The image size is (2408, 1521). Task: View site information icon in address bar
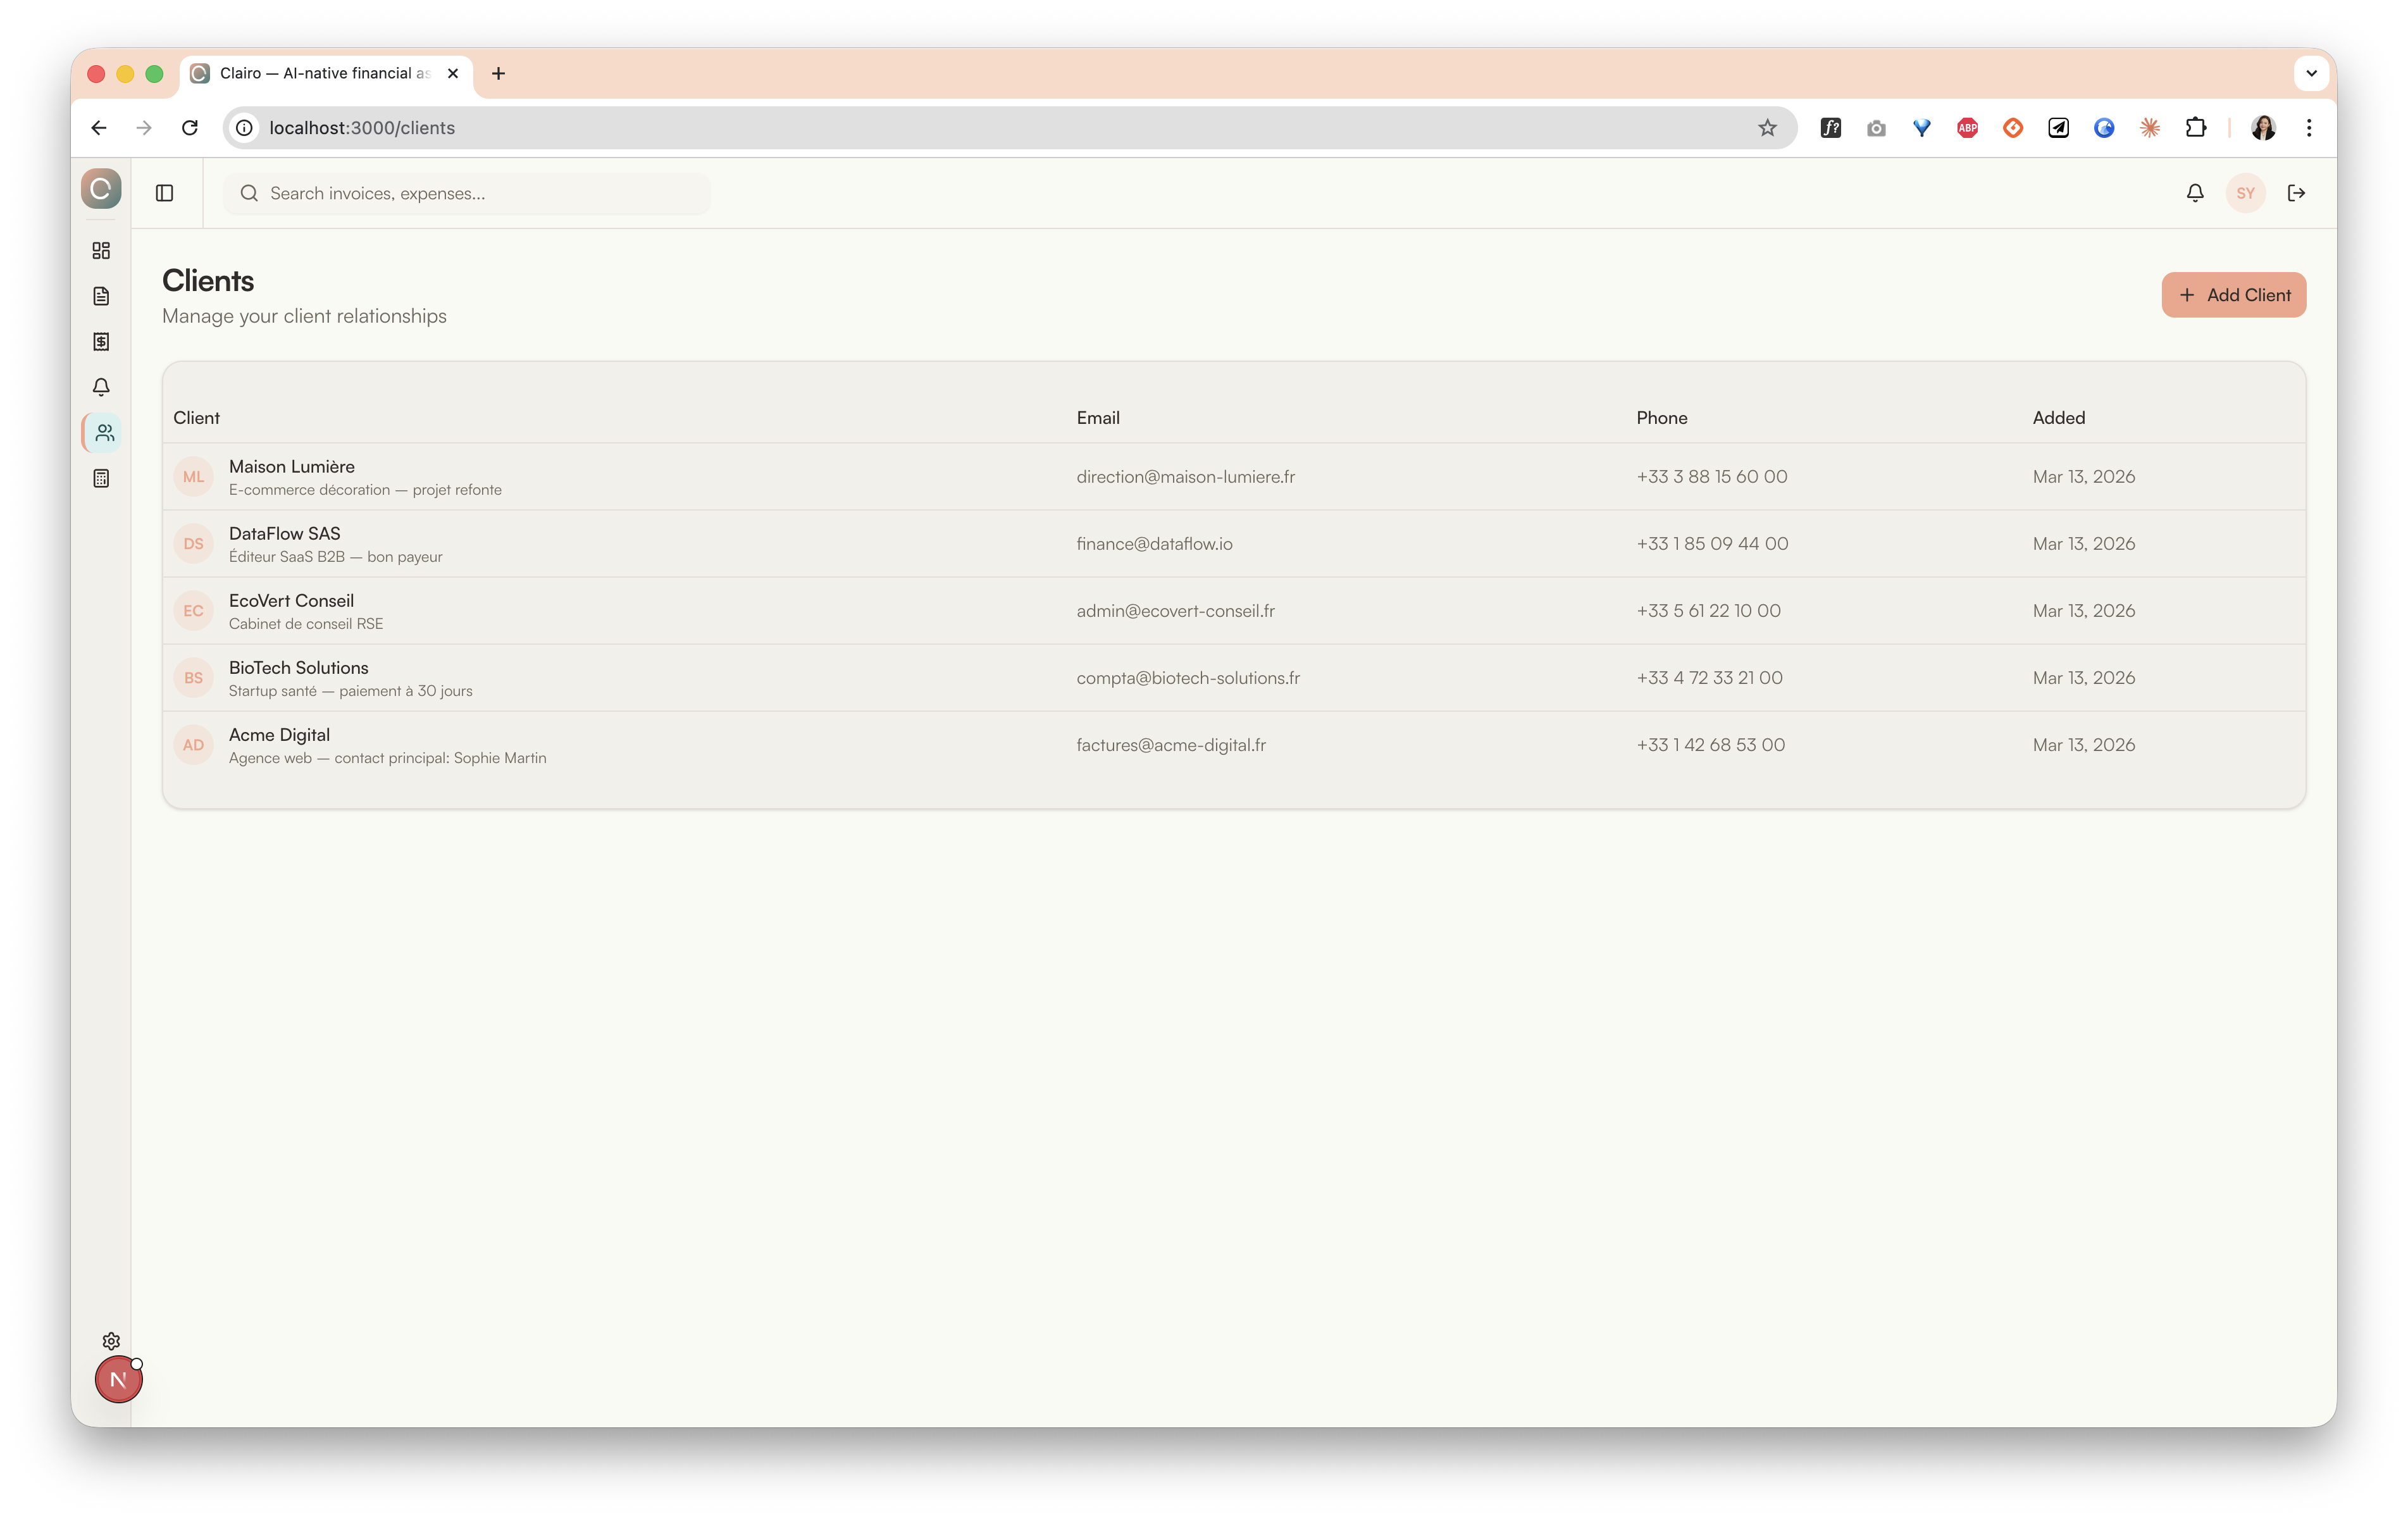[244, 128]
